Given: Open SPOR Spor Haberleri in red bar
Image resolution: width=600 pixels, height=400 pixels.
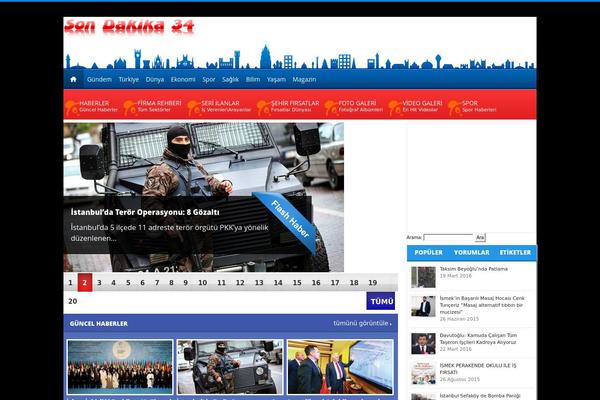Looking at the screenshot, I should click(472, 106).
